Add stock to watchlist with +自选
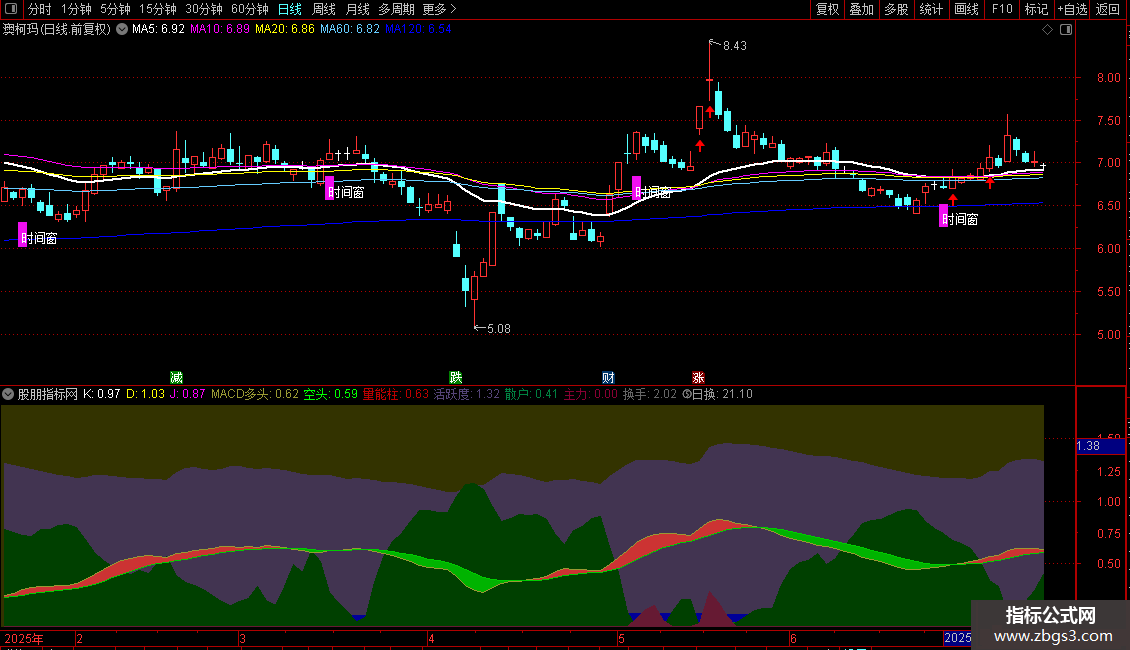Image resolution: width=1130 pixels, height=650 pixels. 1072,9
